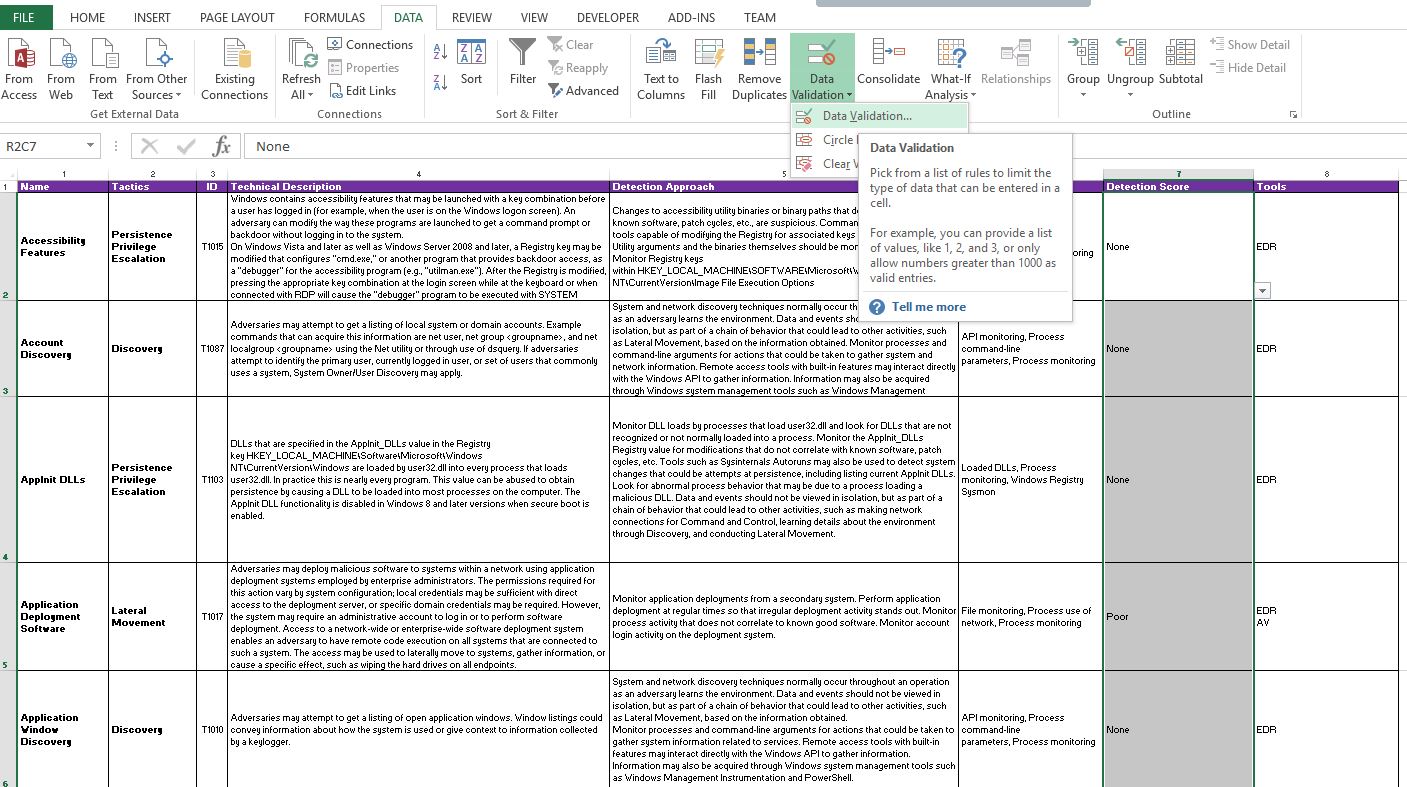This screenshot has width=1407, height=787.
Task: Select the Tools column header cell
Action: point(1327,187)
